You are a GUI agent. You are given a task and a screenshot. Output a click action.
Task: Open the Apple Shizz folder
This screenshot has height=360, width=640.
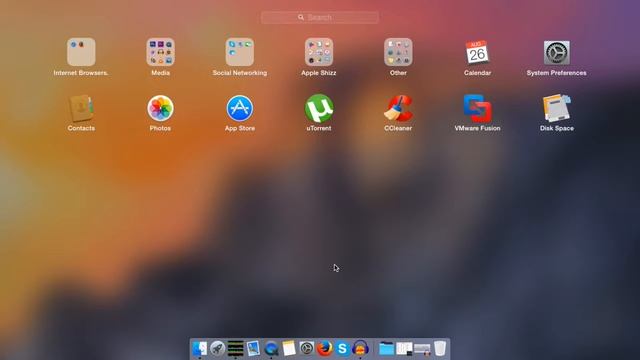319,52
